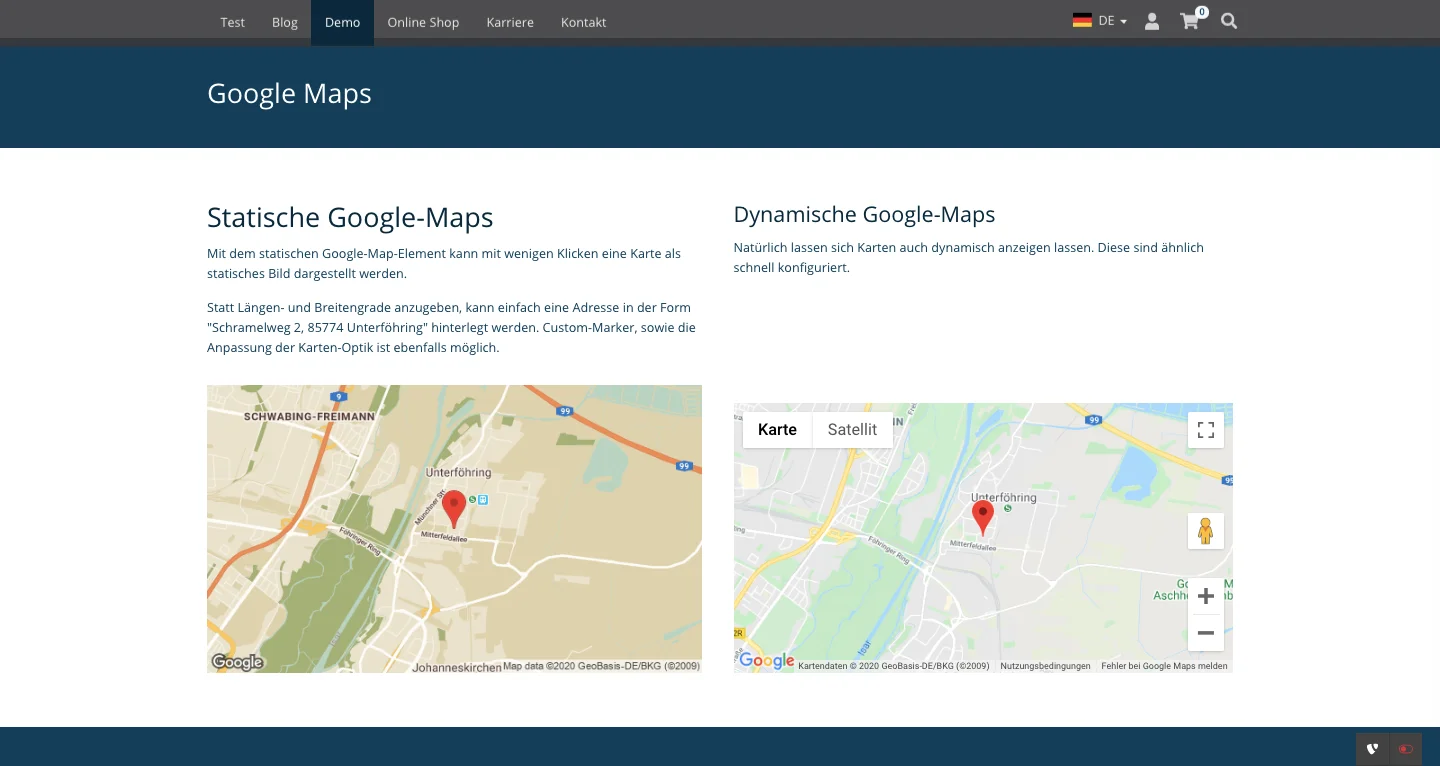Screen dimensions: 1440x766
Task: Open the Nutzungsbedingungen link
Action: click(x=1045, y=665)
